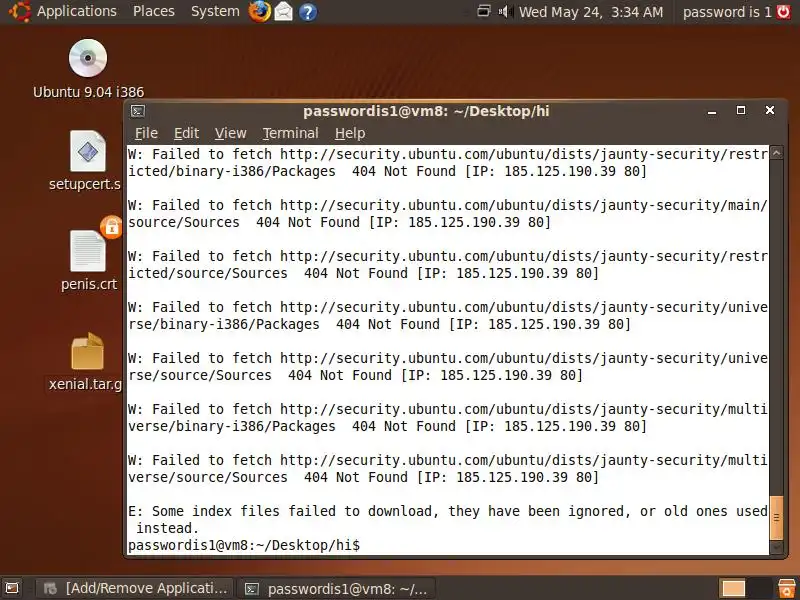Click the Show Desktop button in bottom panel
Screen dimensions: 800x600
click(12, 588)
